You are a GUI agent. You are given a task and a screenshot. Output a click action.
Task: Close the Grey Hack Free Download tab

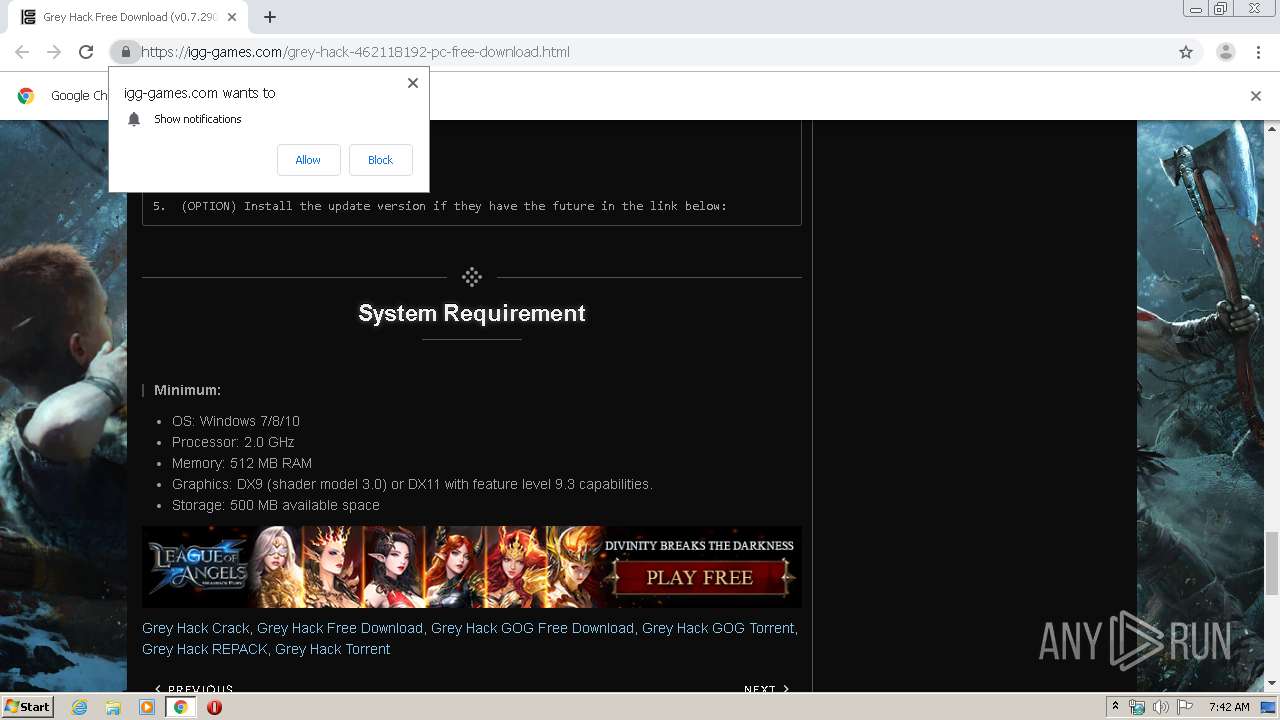232,17
